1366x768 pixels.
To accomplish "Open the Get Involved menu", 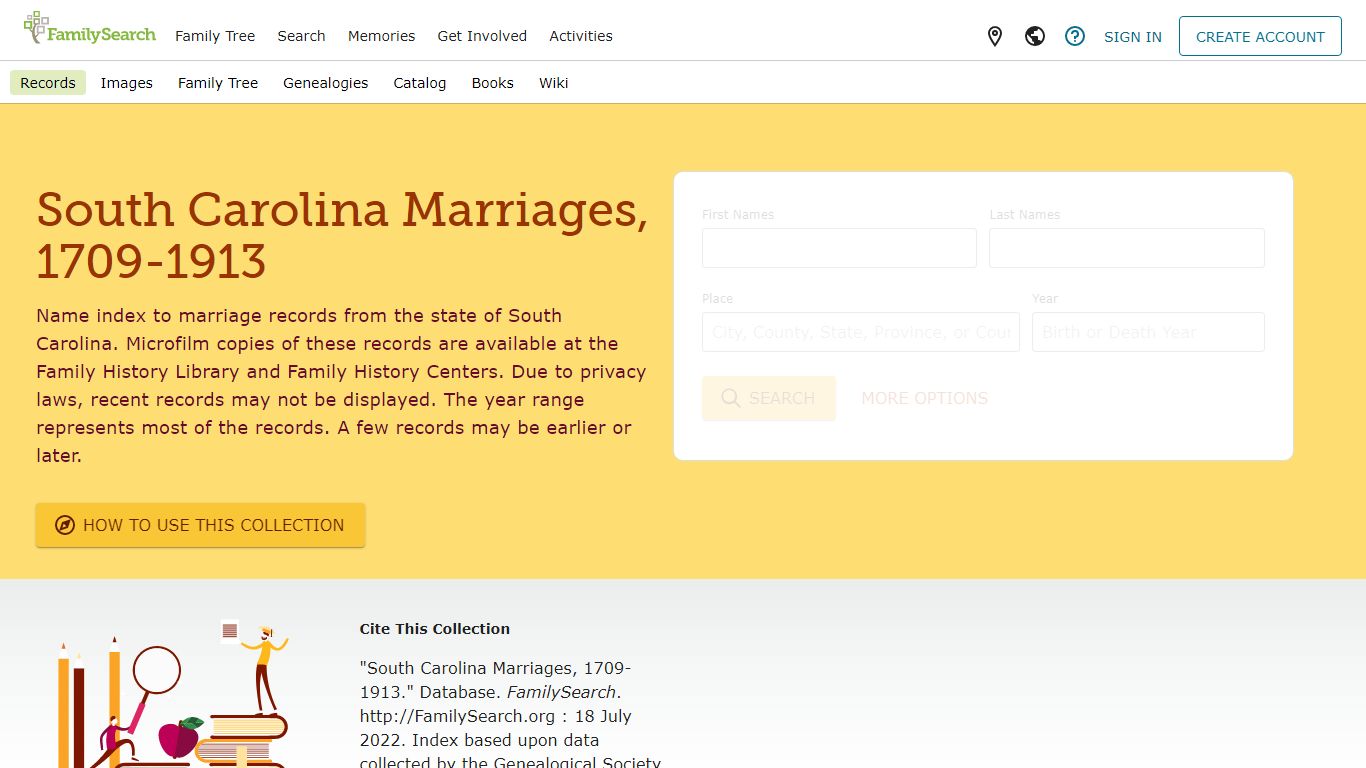I will coord(482,36).
